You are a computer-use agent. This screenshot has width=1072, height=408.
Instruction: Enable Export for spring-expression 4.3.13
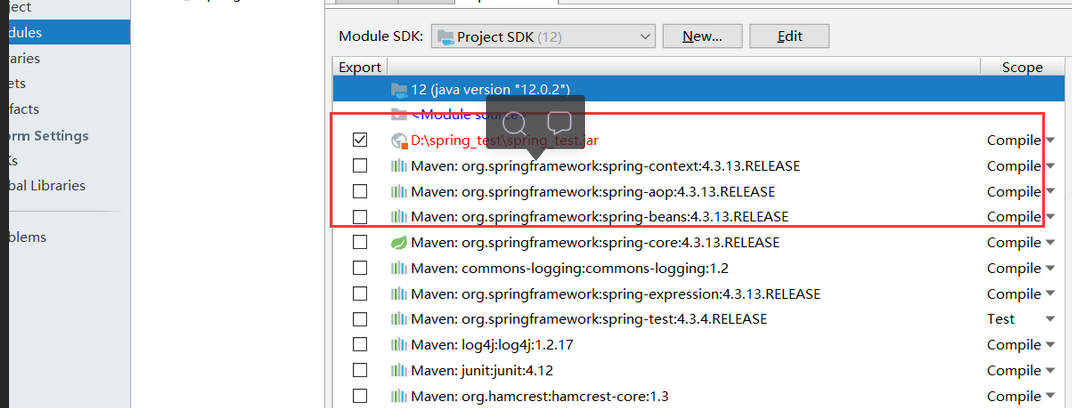pyautogui.click(x=360, y=293)
